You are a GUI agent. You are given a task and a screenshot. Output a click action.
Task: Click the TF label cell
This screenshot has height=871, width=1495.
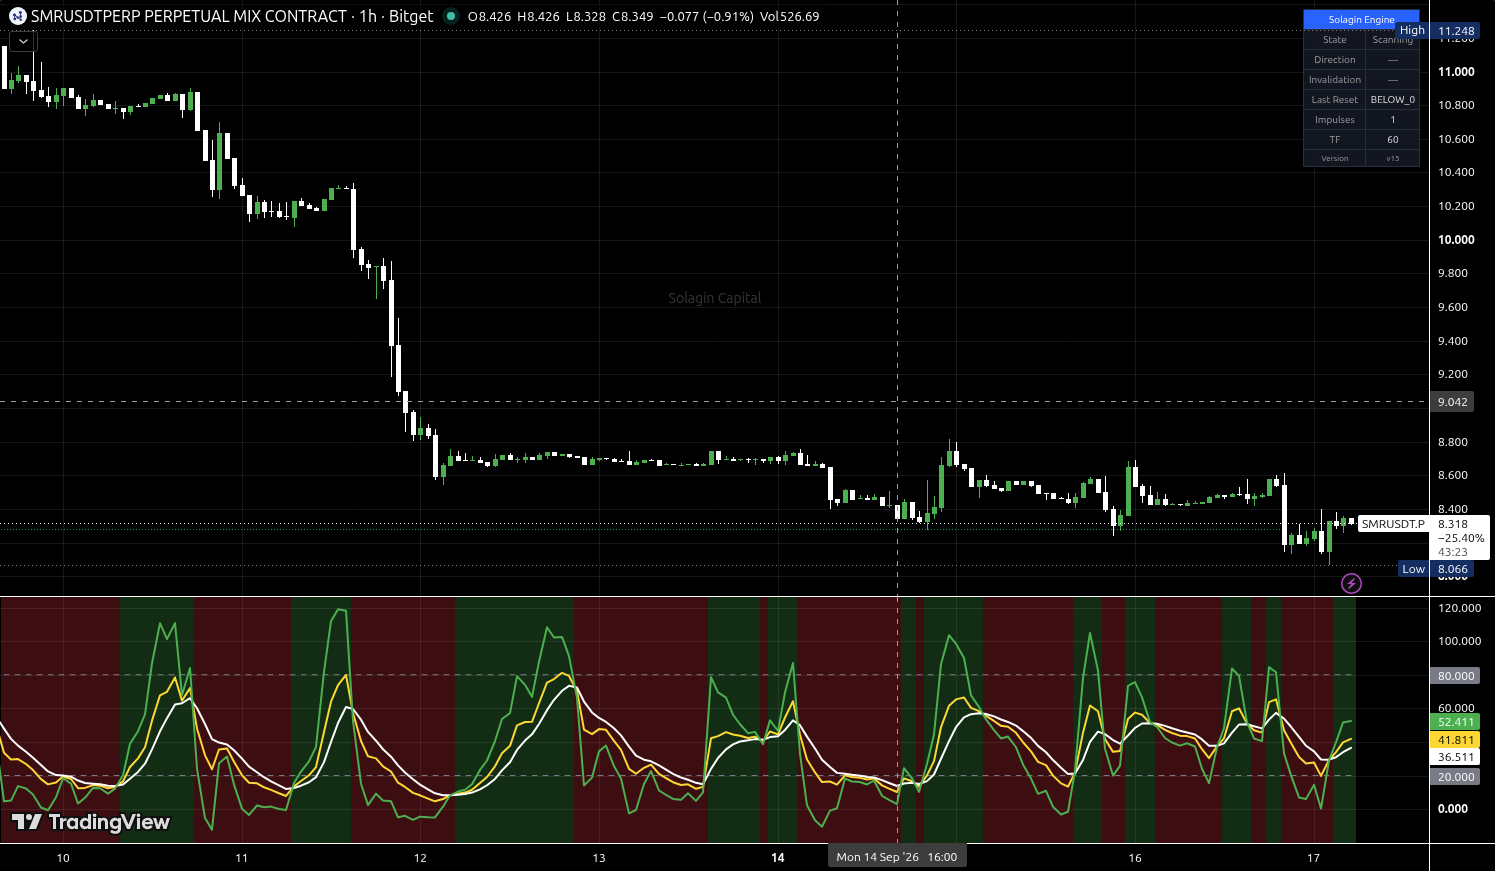pyautogui.click(x=1334, y=140)
